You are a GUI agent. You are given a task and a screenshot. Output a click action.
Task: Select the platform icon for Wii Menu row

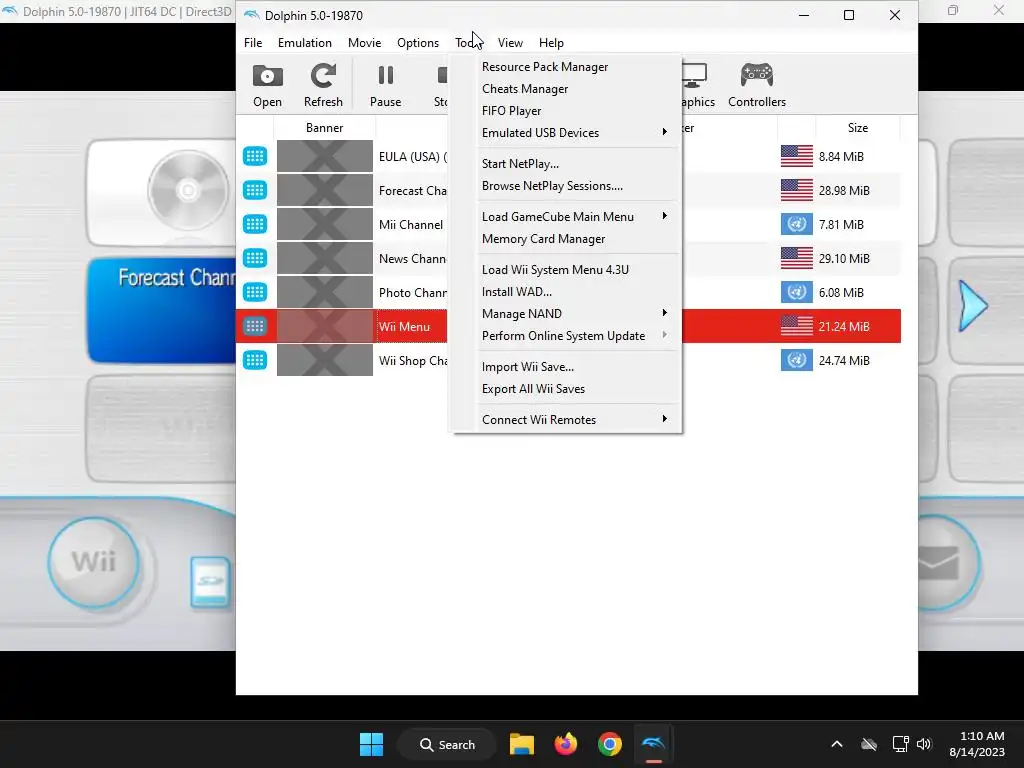click(255, 326)
